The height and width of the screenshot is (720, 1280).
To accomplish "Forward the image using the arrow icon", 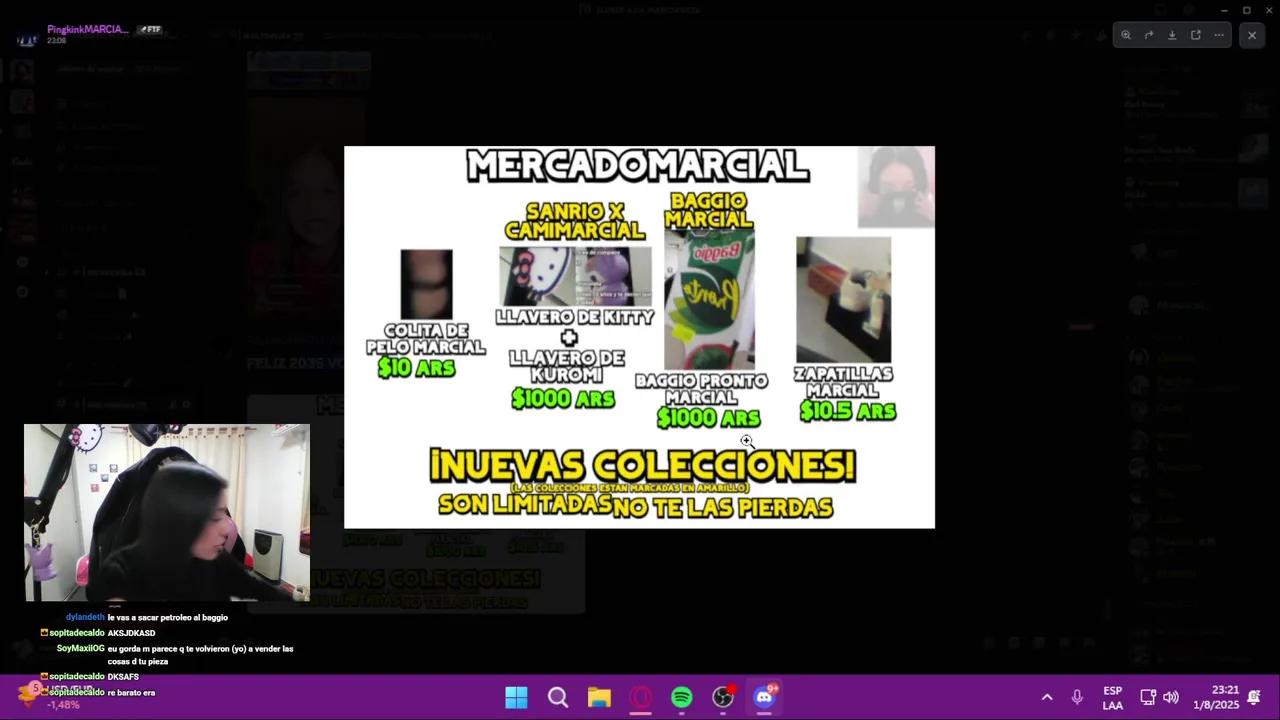I will point(1149,35).
